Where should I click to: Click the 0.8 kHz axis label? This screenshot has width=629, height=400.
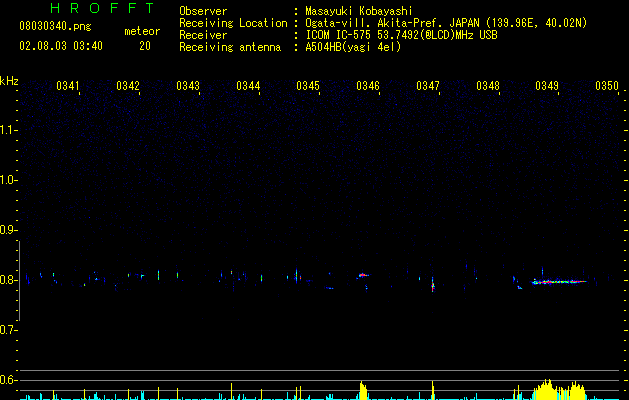pyautogui.click(x=8, y=280)
